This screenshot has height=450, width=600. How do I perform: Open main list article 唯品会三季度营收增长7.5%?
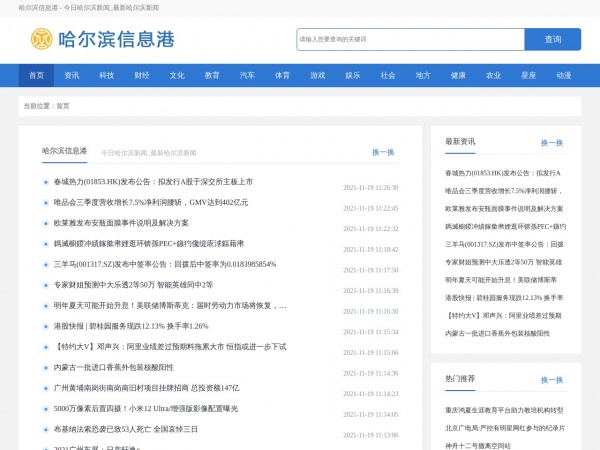[151, 202]
